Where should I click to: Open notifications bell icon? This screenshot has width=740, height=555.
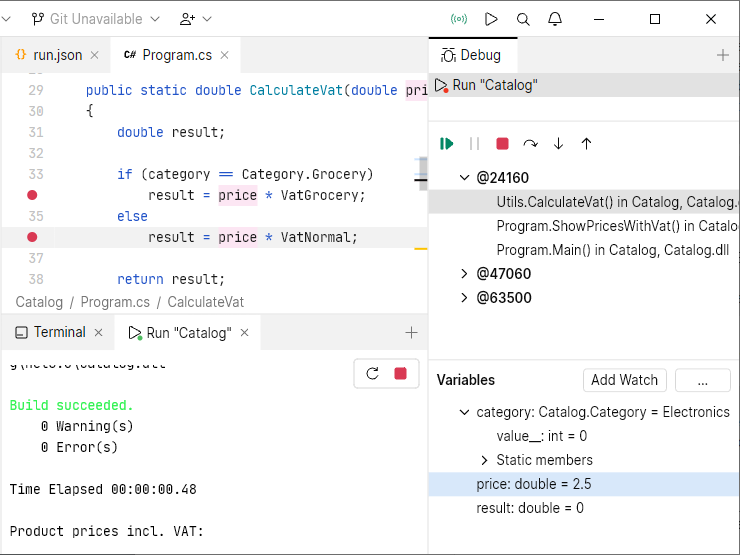pos(555,19)
